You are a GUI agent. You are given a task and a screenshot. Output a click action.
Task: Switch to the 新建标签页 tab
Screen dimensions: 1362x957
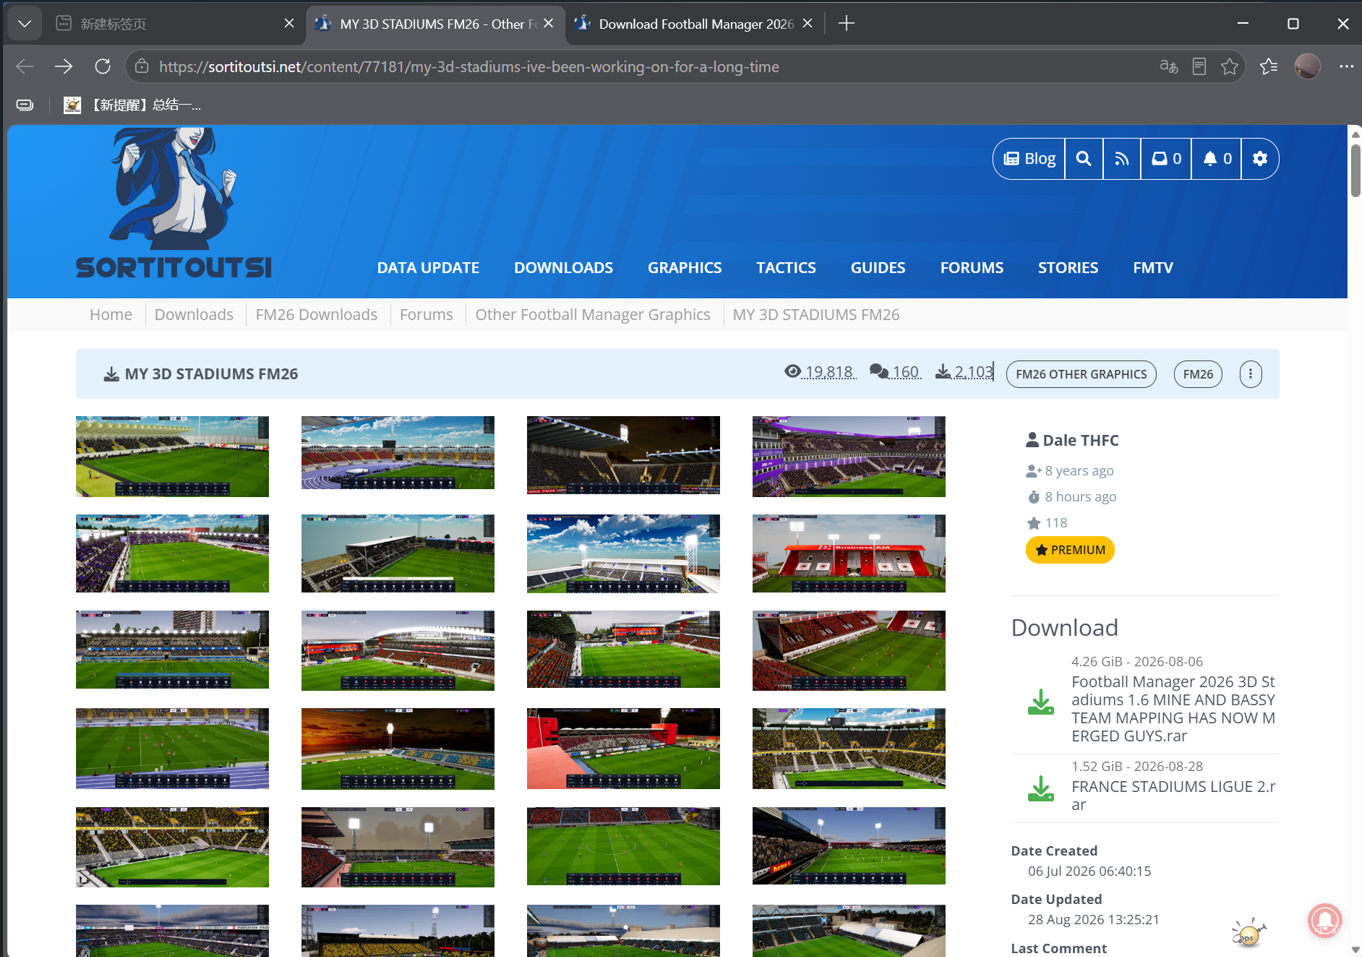174,23
